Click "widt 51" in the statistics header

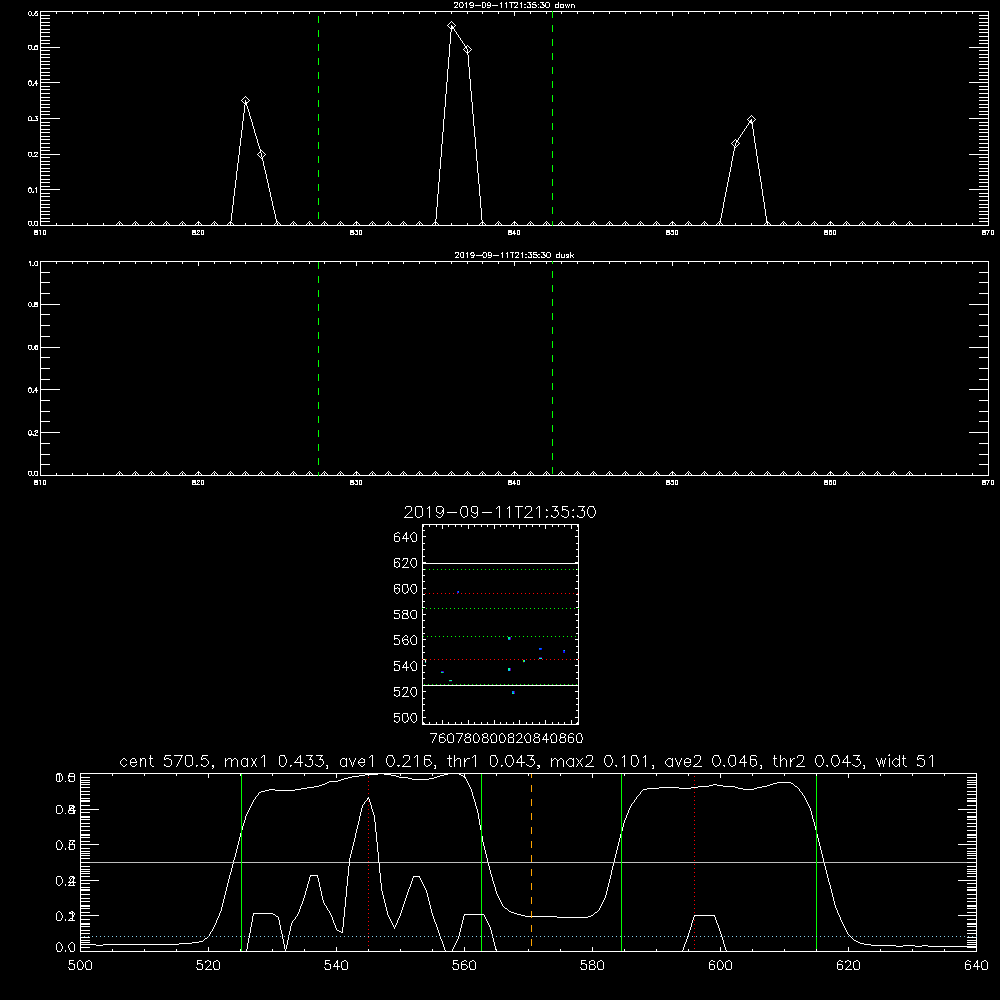(905, 761)
